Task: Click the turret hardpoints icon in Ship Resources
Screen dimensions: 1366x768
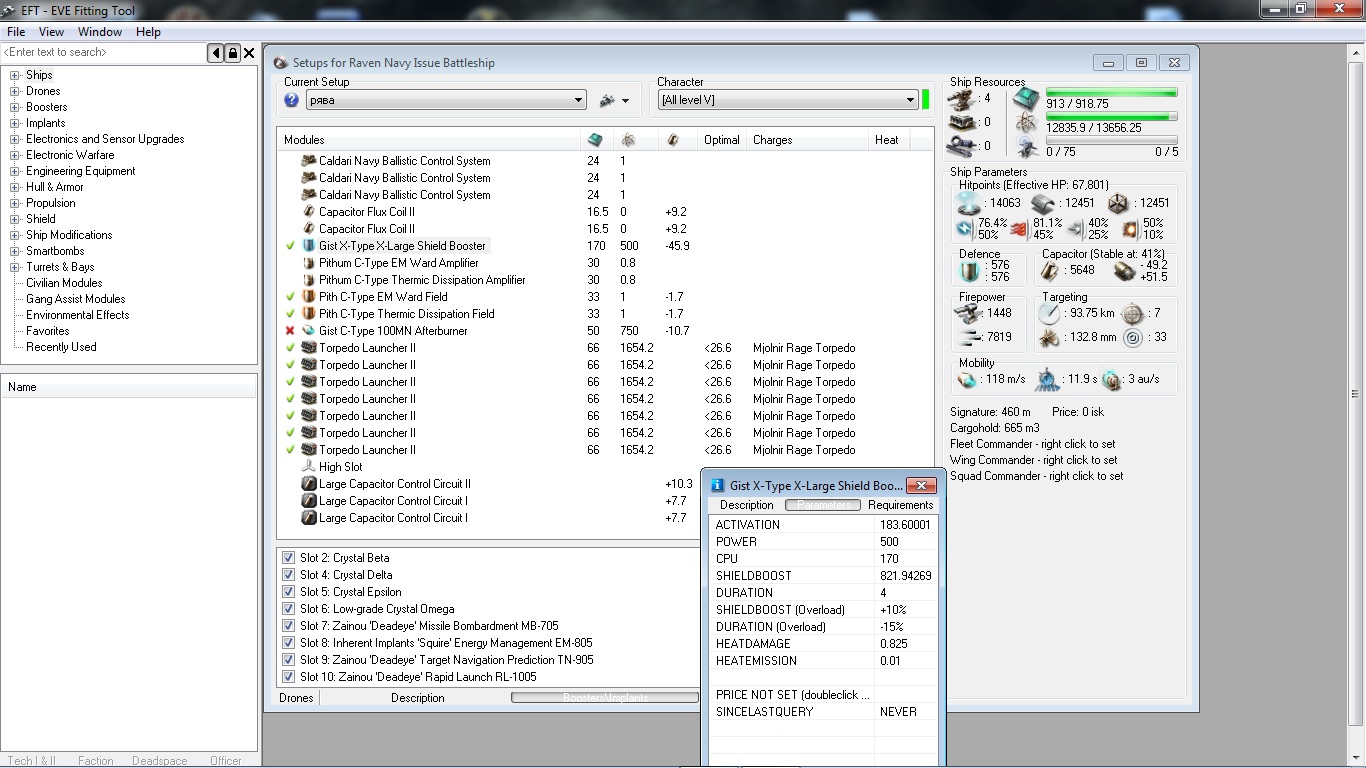Action: tap(962, 98)
